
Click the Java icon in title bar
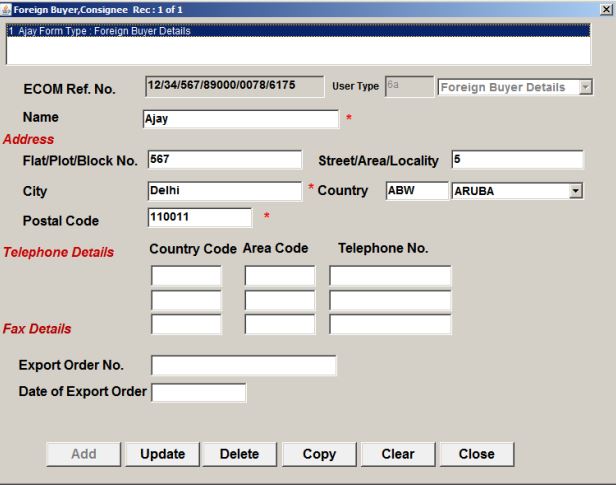pos(6,9)
